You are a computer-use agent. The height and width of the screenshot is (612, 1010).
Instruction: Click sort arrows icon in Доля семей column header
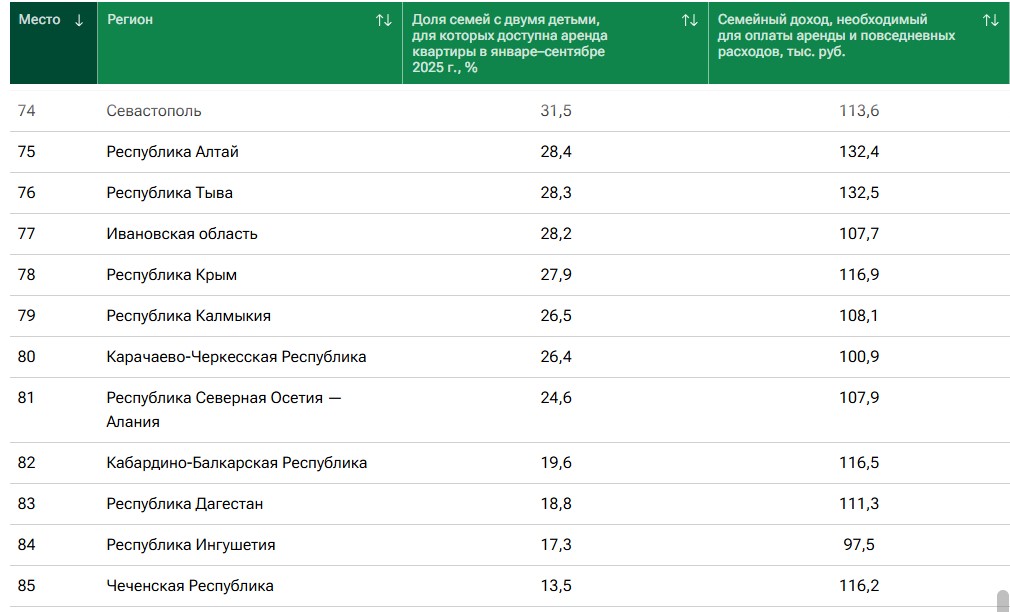pos(689,20)
